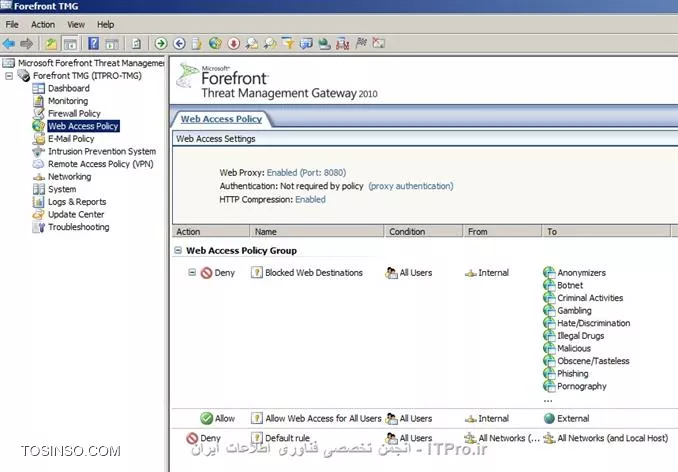This screenshot has height=472, width=678.
Task: Click the Phishing category
Action: coord(572,373)
